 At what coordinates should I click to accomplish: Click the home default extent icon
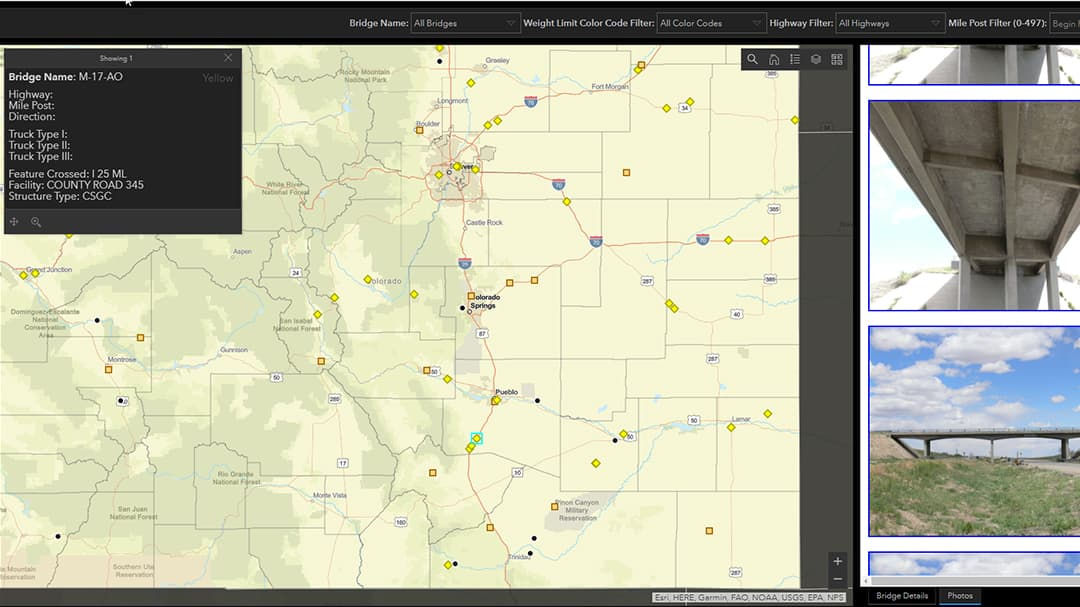[x=774, y=59]
